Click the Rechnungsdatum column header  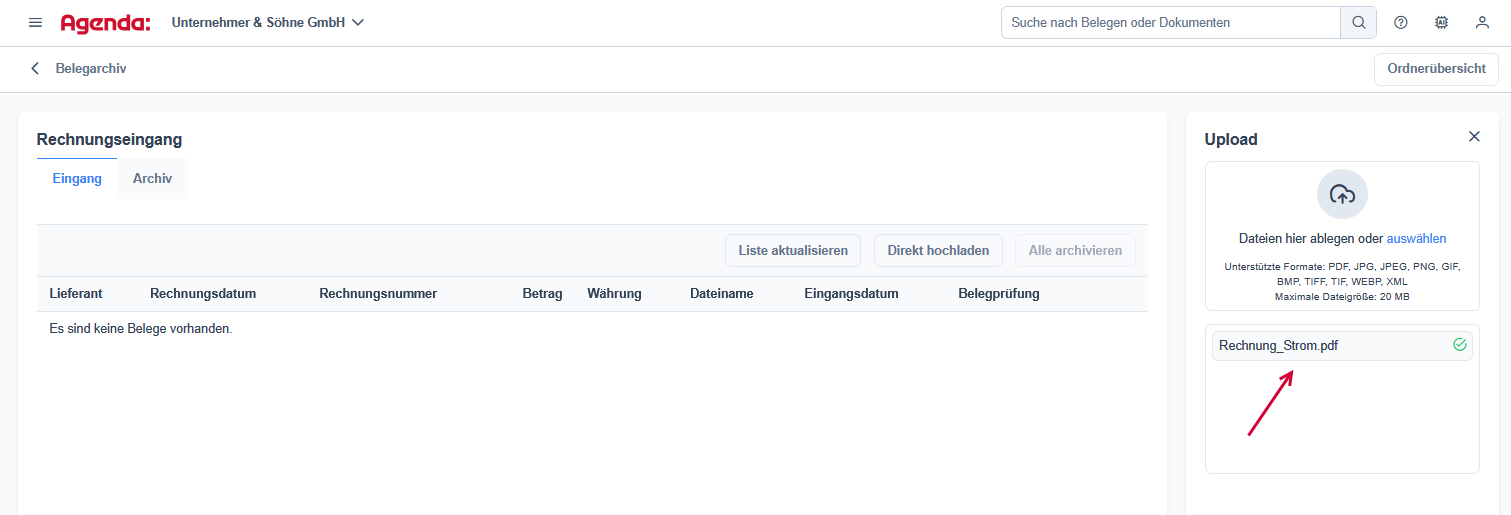click(x=203, y=294)
